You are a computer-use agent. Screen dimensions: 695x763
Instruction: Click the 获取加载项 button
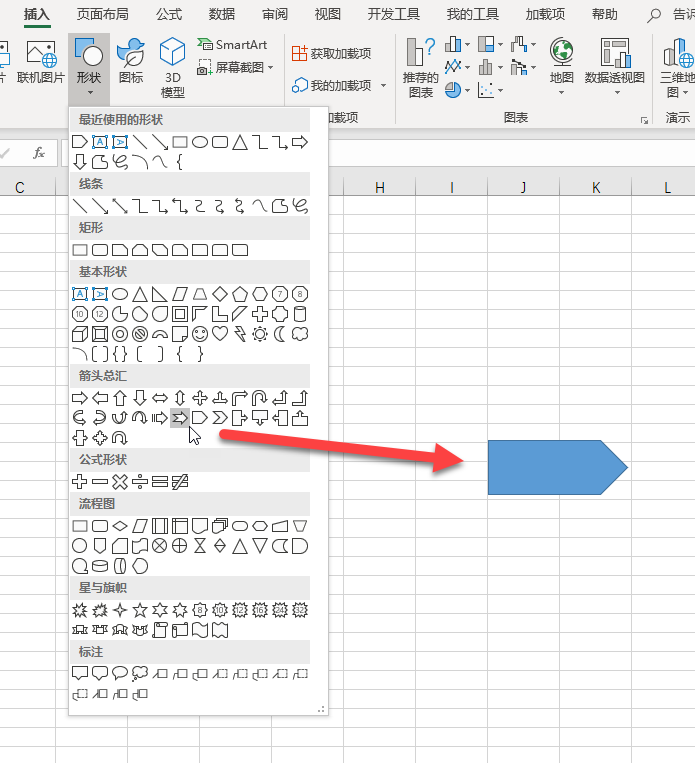coord(331,53)
